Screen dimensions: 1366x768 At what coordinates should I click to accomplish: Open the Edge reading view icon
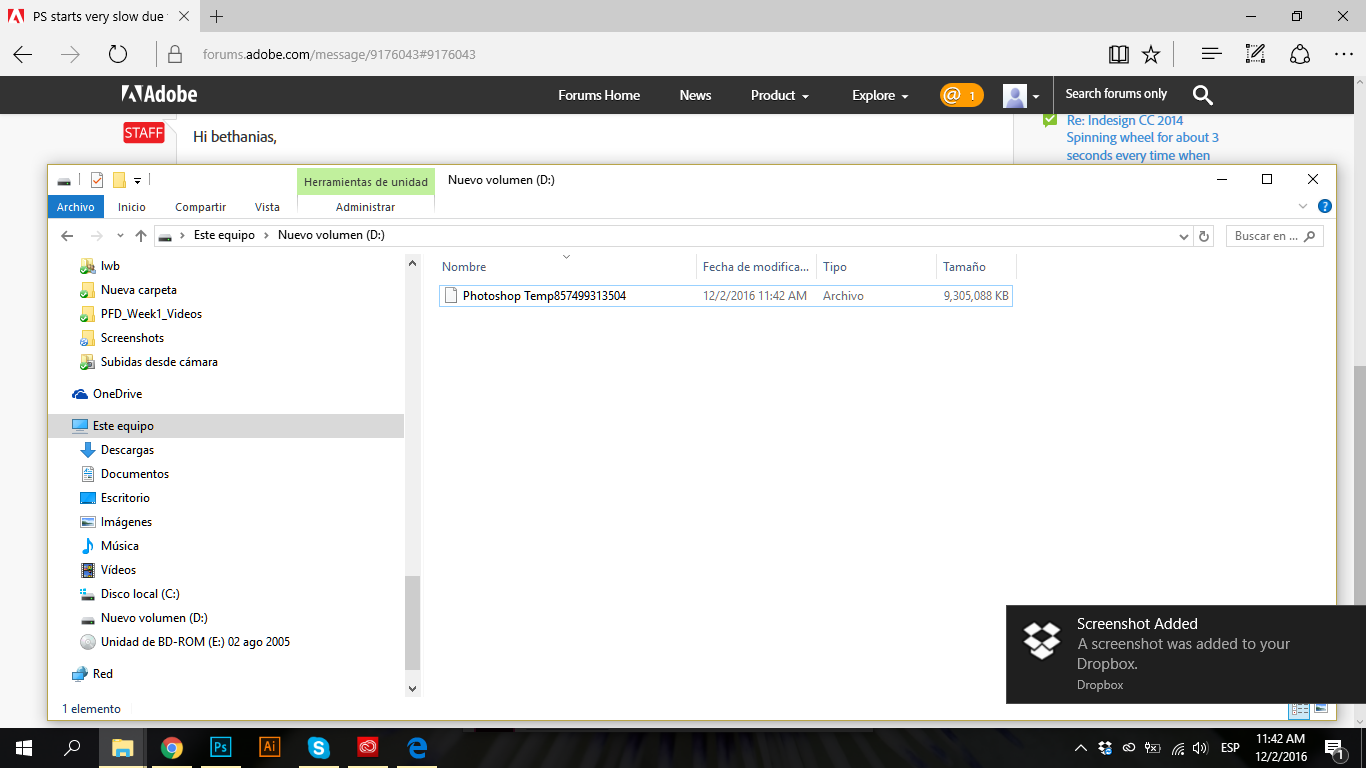click(1118, 54)
